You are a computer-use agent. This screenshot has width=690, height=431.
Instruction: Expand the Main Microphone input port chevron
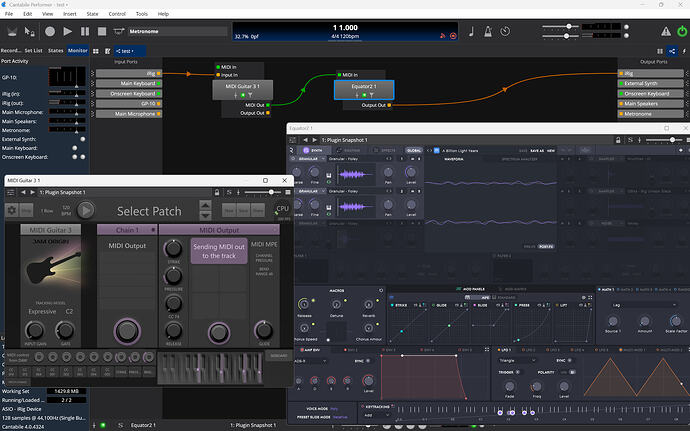[x=92, y=114]
